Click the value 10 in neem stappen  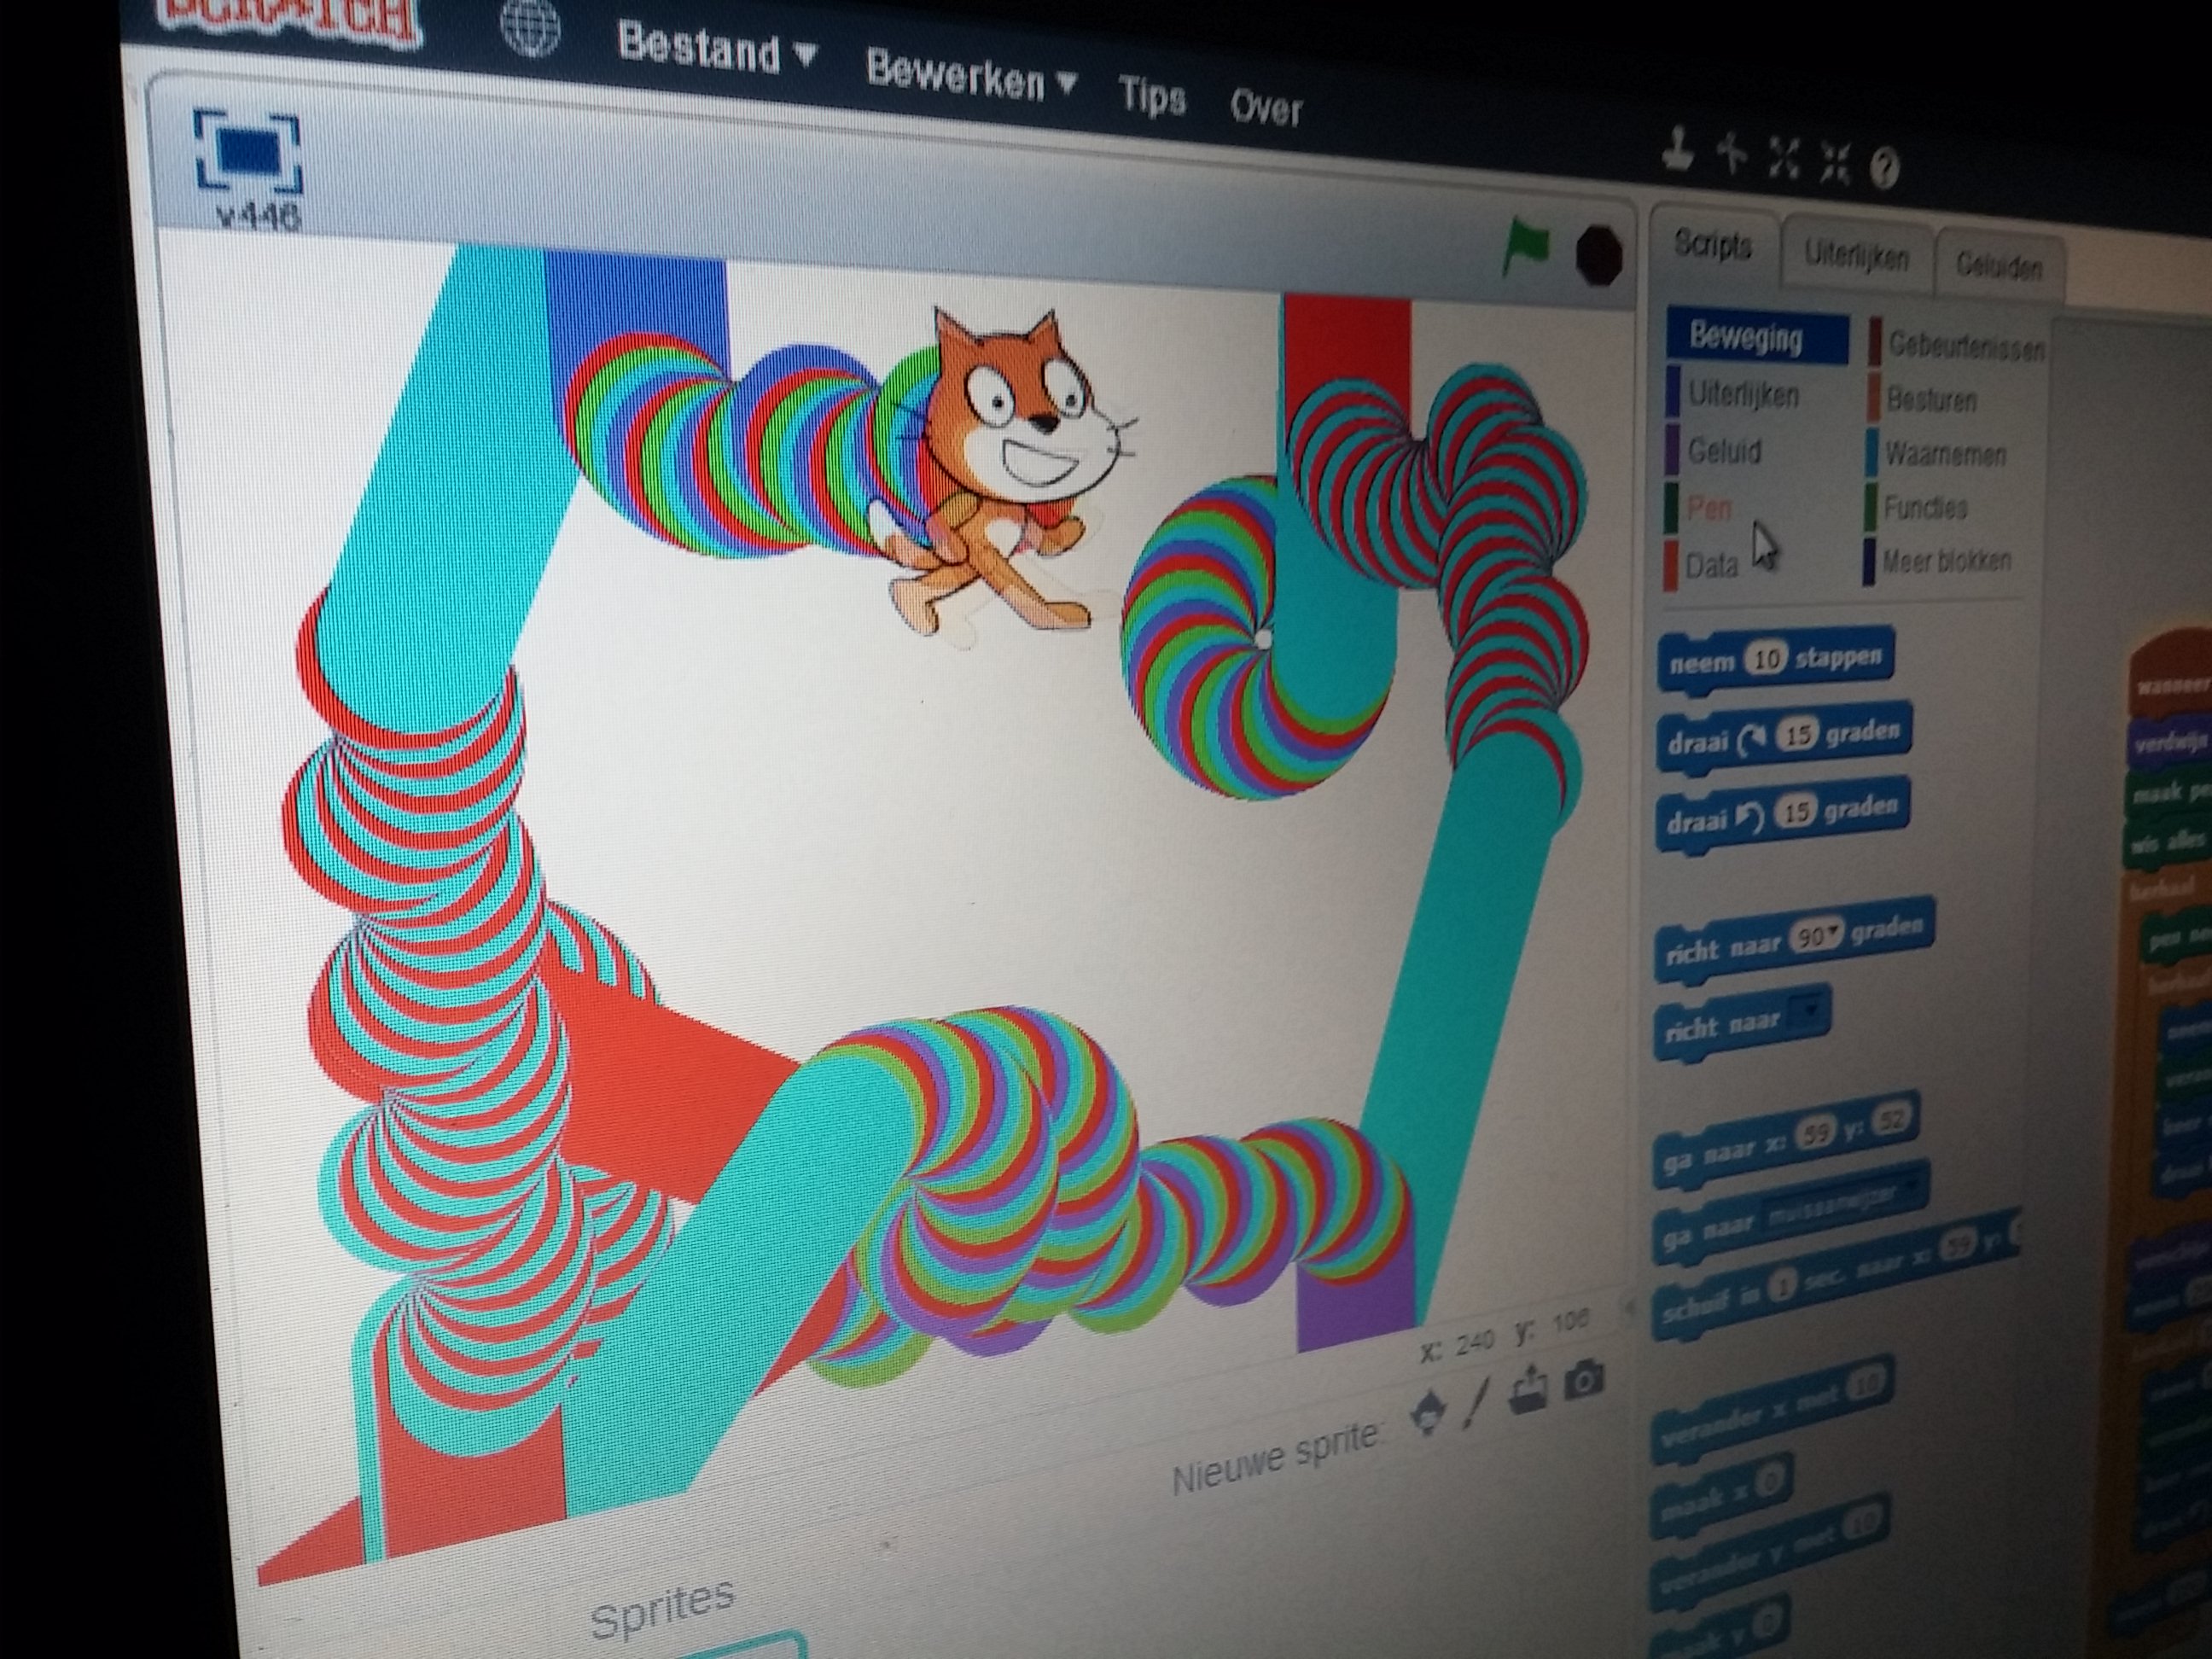(x=1767, y=659)
